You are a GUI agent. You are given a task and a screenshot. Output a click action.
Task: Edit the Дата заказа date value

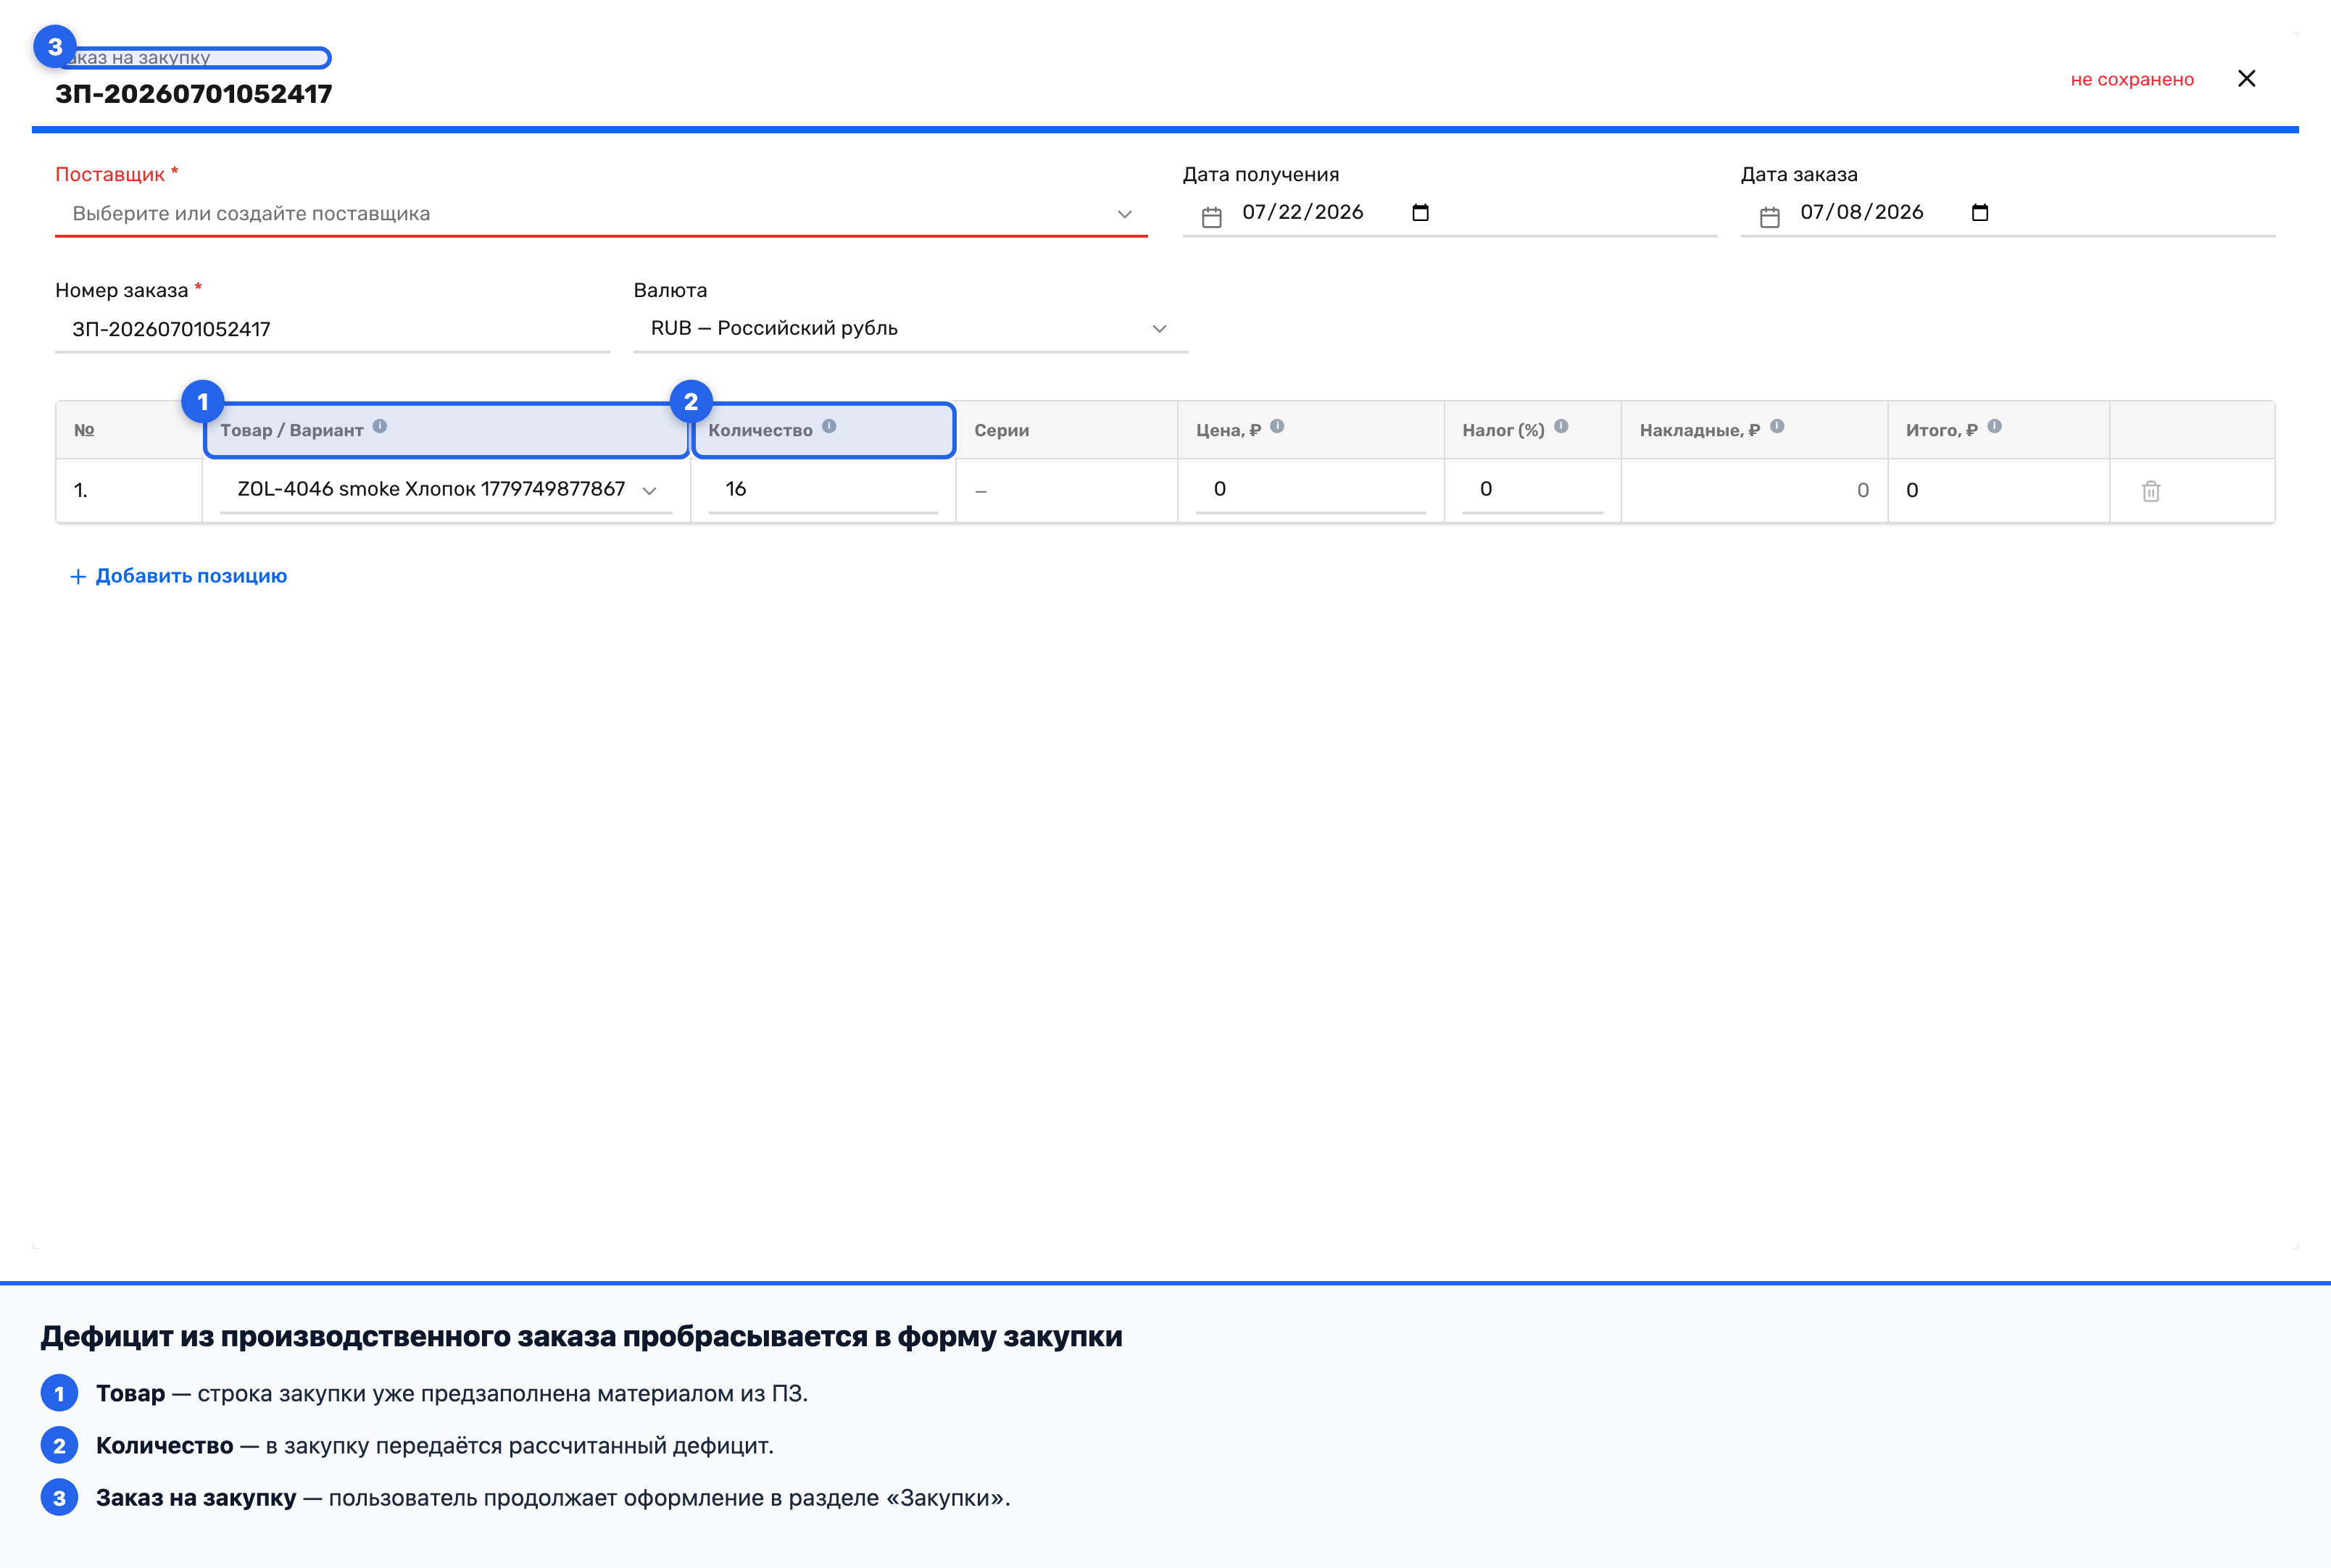[x=1861, y=212]
